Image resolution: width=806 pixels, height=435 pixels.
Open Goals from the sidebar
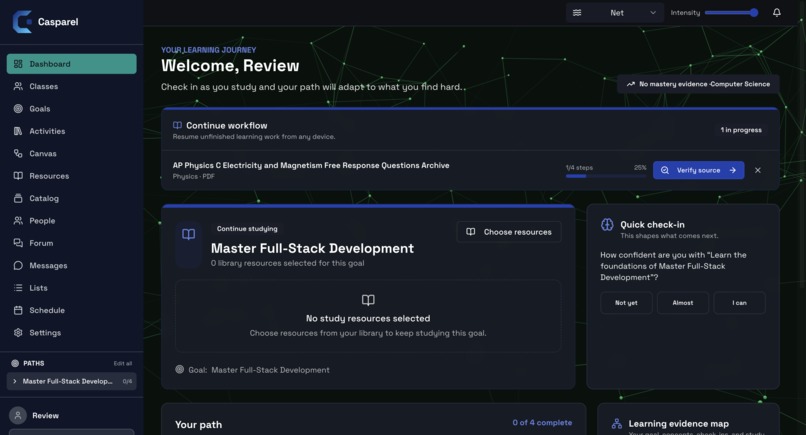(71, 108)
